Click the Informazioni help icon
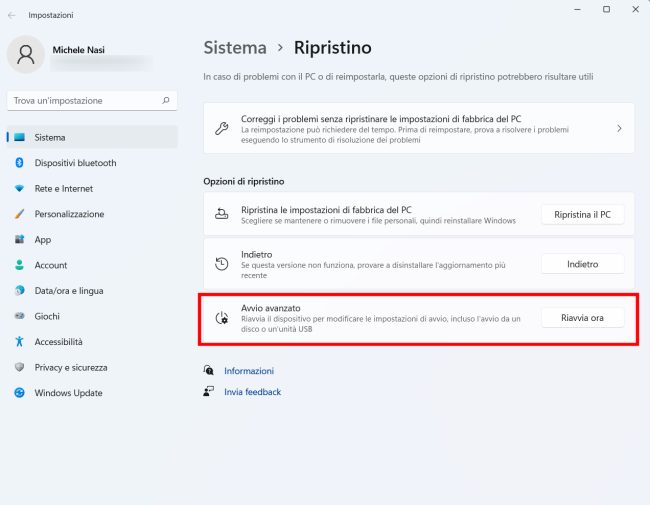The image size is (650, 505). (209, 370)
